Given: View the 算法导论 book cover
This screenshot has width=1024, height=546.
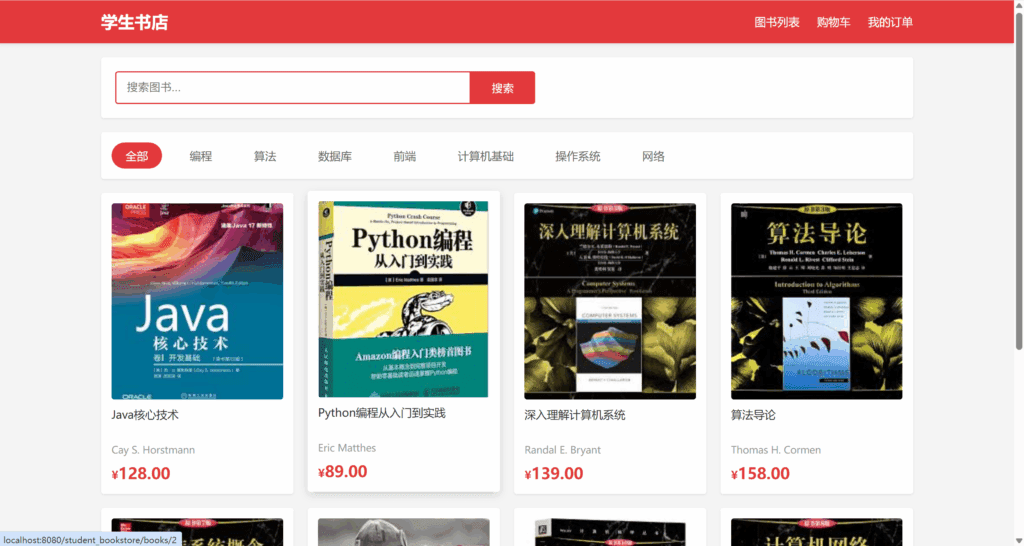Looking at the screenshot, I should tap(816, 301).
